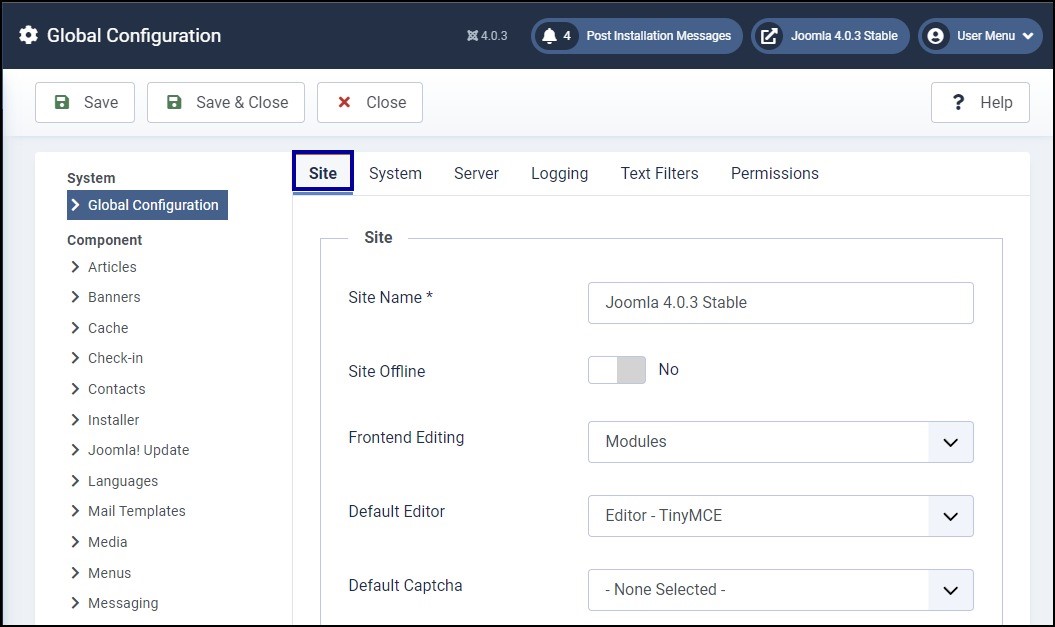Viewport: 1055px width, 627px height.
Task: Open Mail Templates component options
Action: (137, 512)
